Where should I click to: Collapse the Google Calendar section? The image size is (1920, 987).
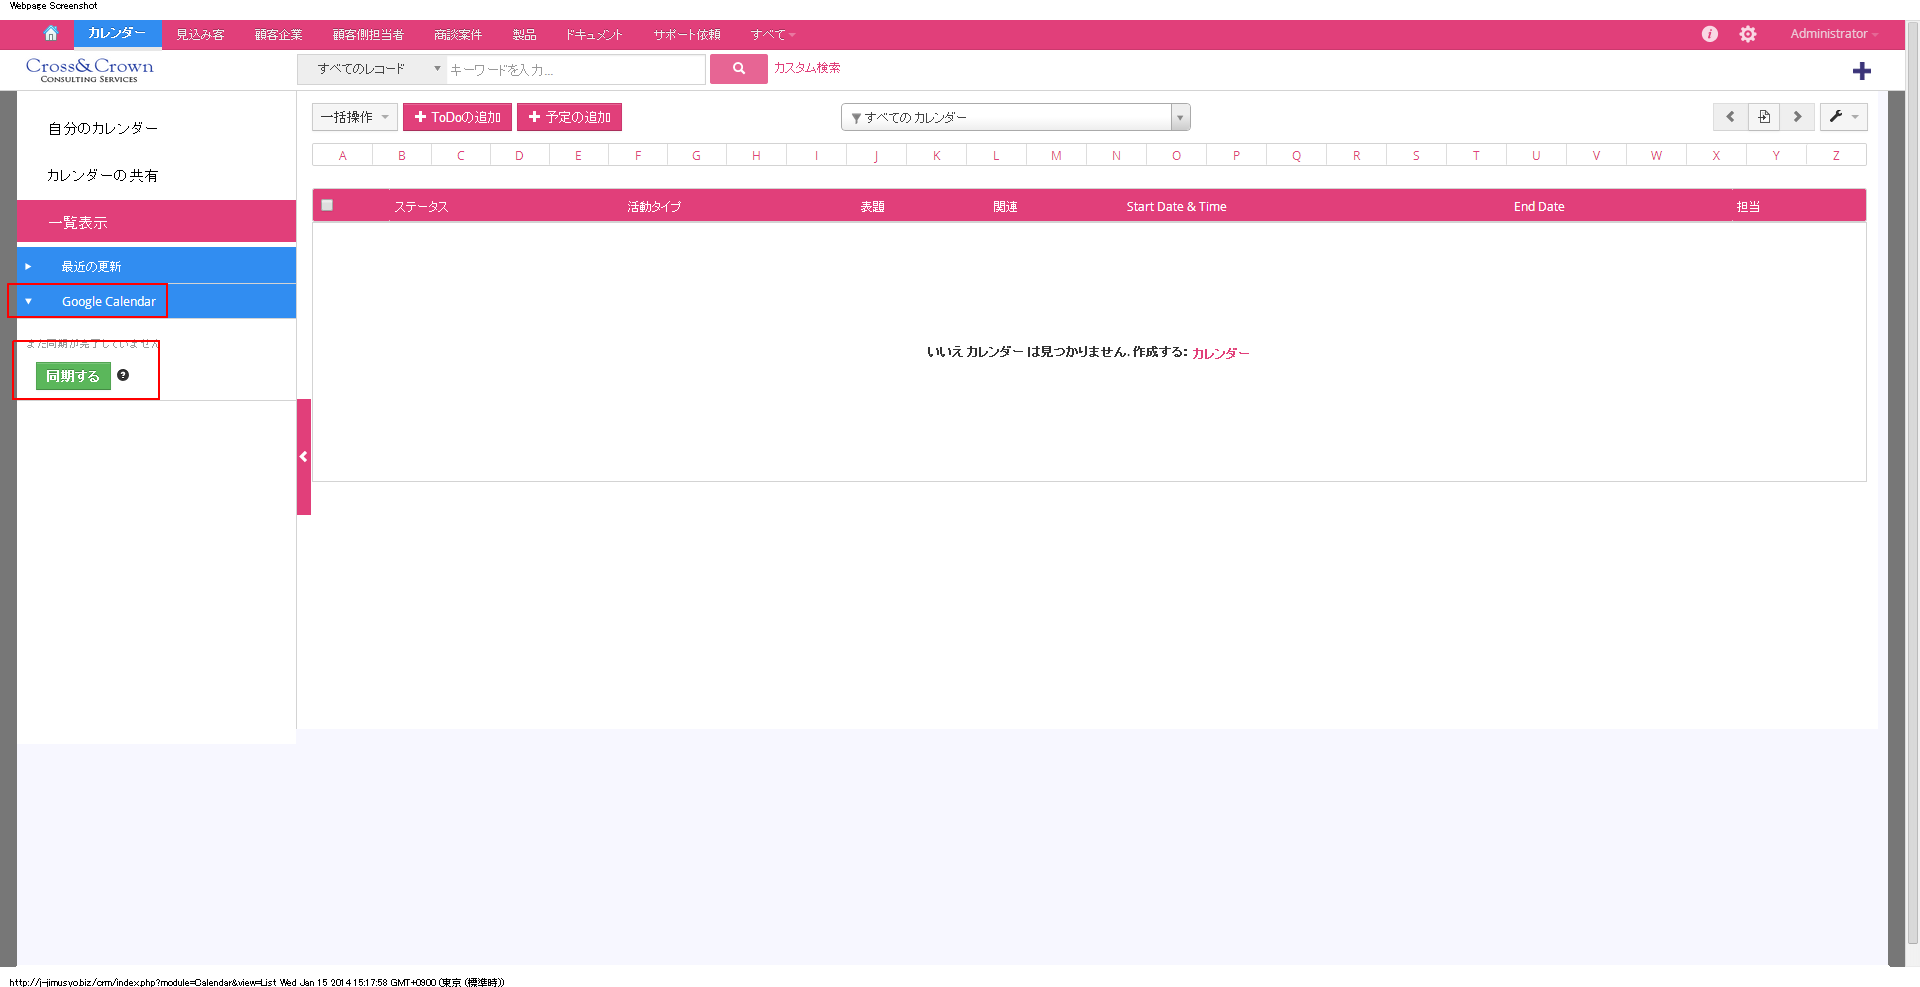(x=29, y=301)
